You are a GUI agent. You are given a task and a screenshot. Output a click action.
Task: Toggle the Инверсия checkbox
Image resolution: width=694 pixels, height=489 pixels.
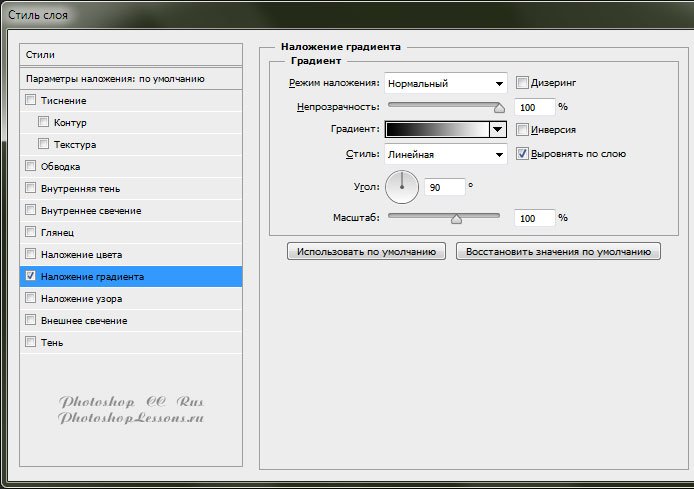click(523, 129)
